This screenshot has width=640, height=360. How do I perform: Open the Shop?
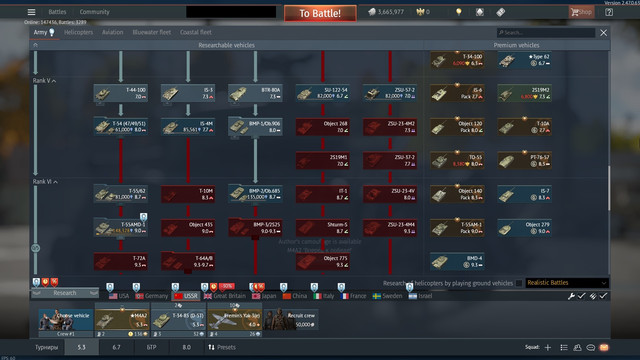coord(581,12)
